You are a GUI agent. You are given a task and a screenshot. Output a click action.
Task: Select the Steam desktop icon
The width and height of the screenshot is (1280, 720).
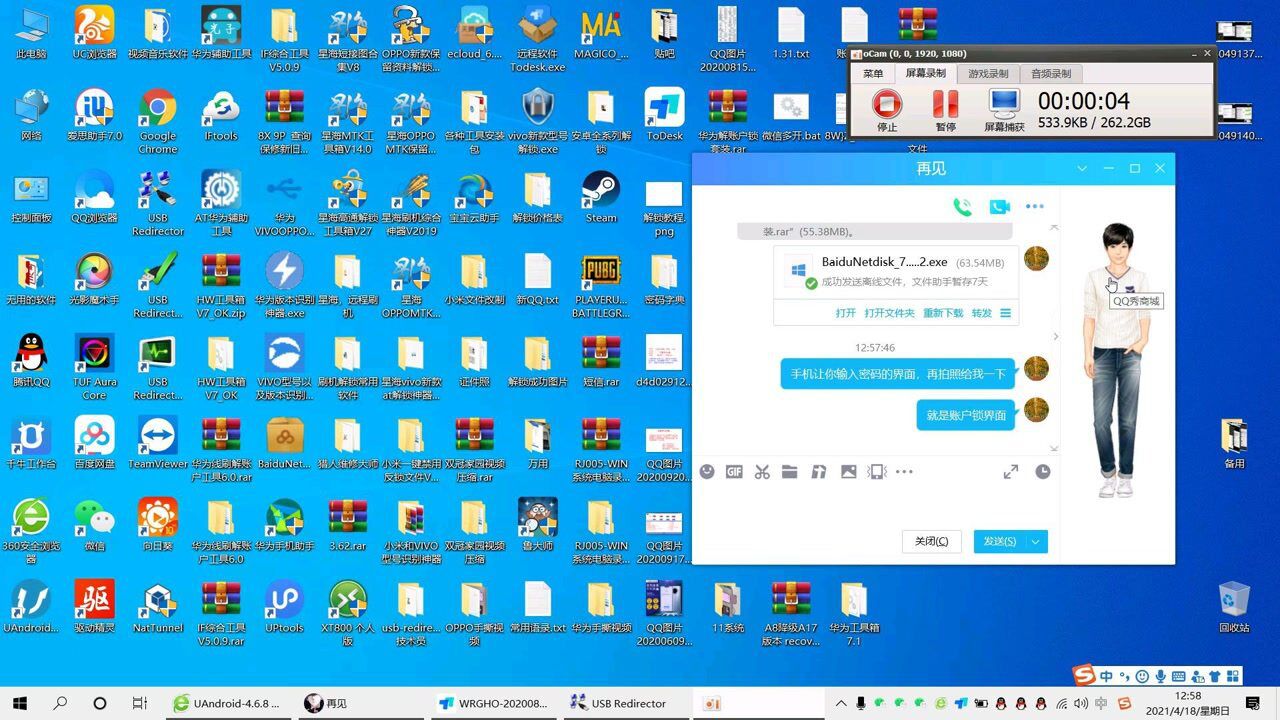coord(601,196)
